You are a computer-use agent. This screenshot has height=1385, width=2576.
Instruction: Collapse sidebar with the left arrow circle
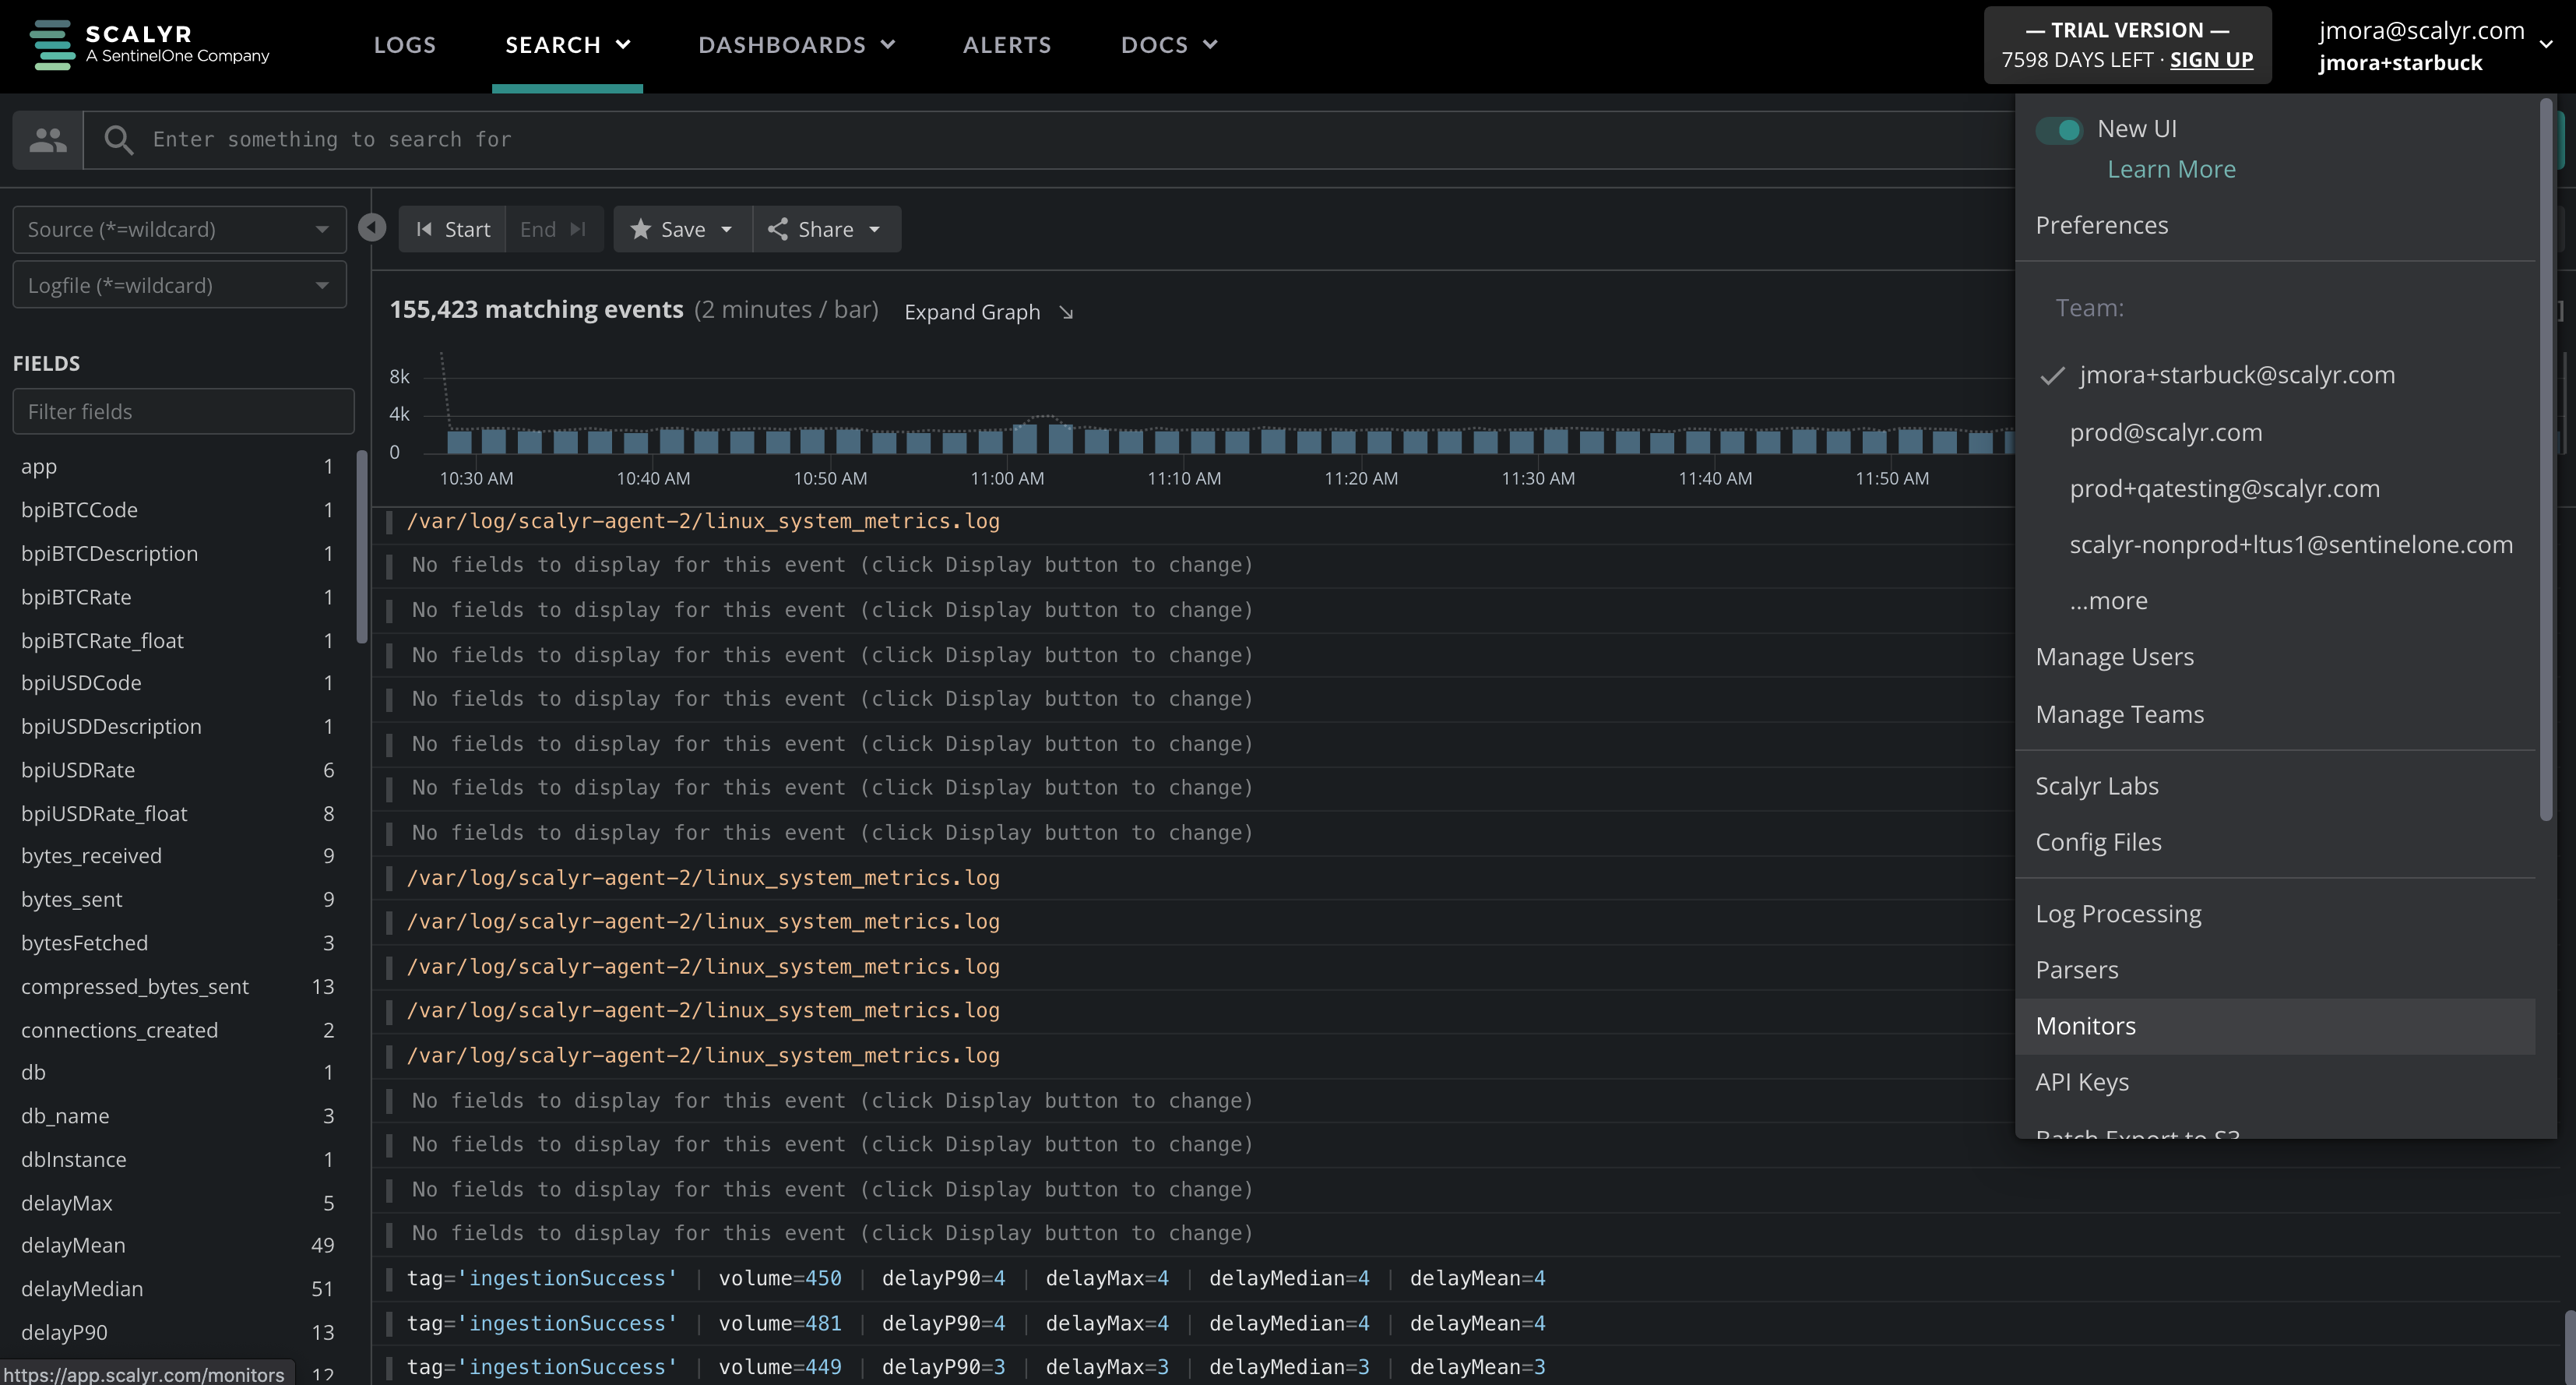pos(372,228)
